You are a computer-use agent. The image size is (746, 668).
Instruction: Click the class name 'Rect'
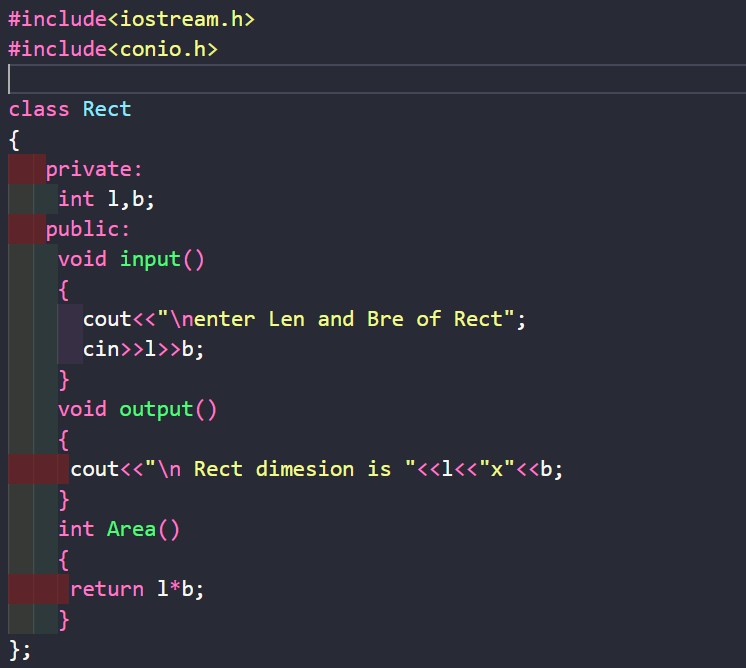(x=107, y=109)
